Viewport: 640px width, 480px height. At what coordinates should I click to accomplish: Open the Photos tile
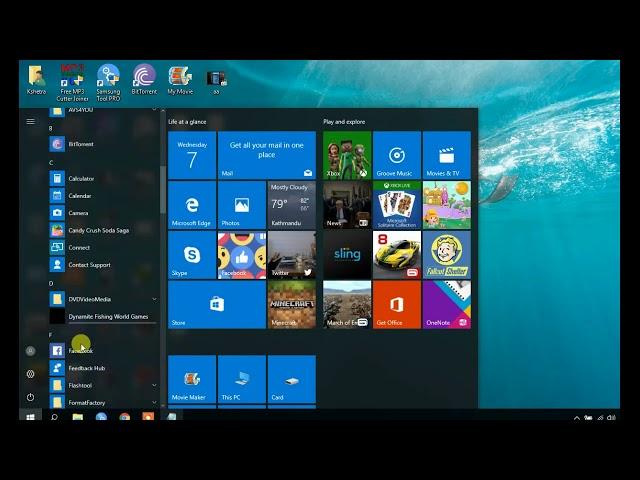[x=242, y=205]
